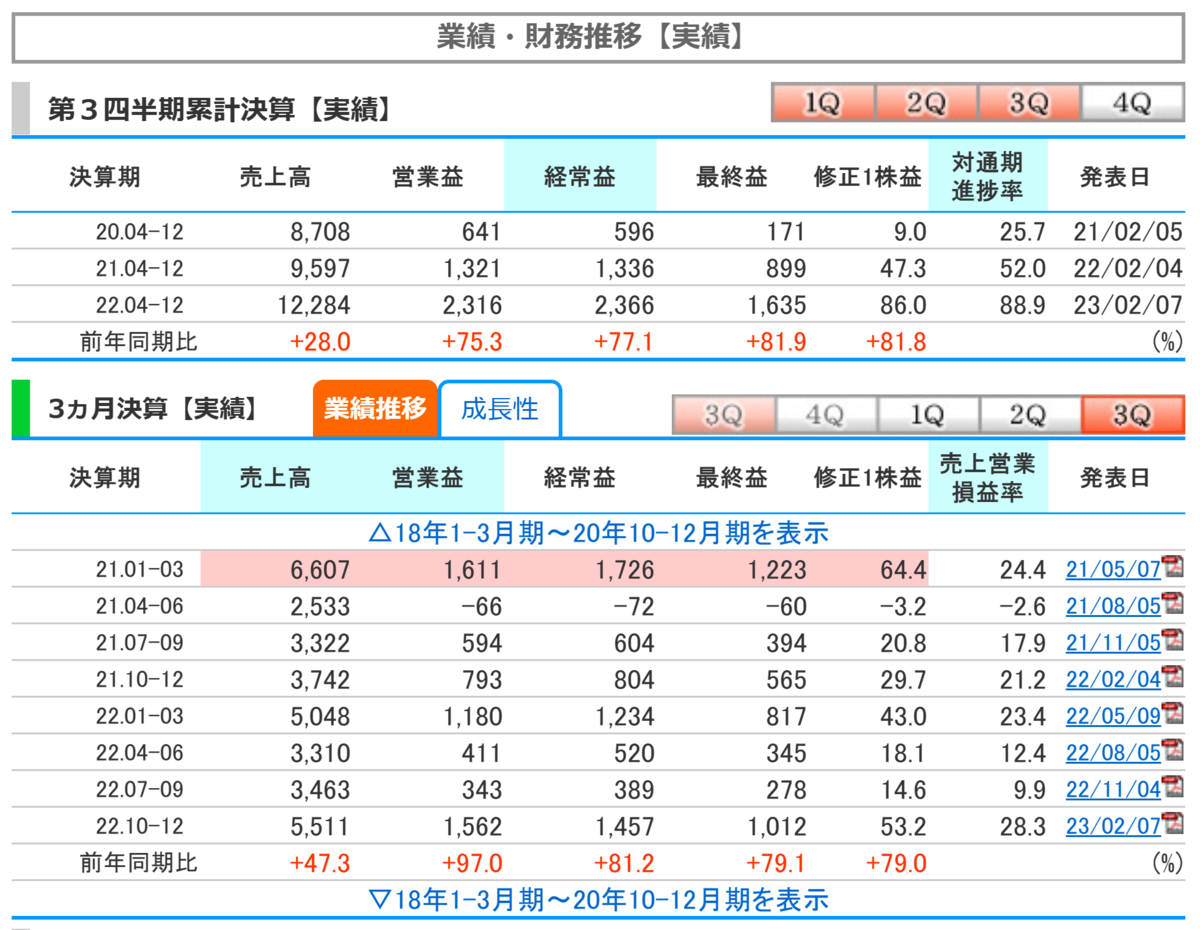
Task: Select 2Q button in 3ヵ月決算 section
Action: pyautogui.click(x=1030, y=415)
